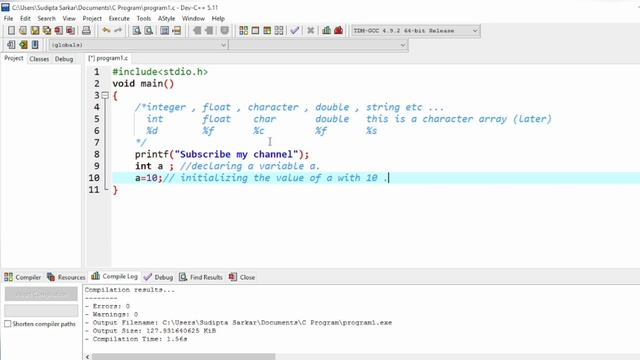Viewport: 640px width, 360px height.
Task: Click the New source file icon
Action: tap(11, 31)
